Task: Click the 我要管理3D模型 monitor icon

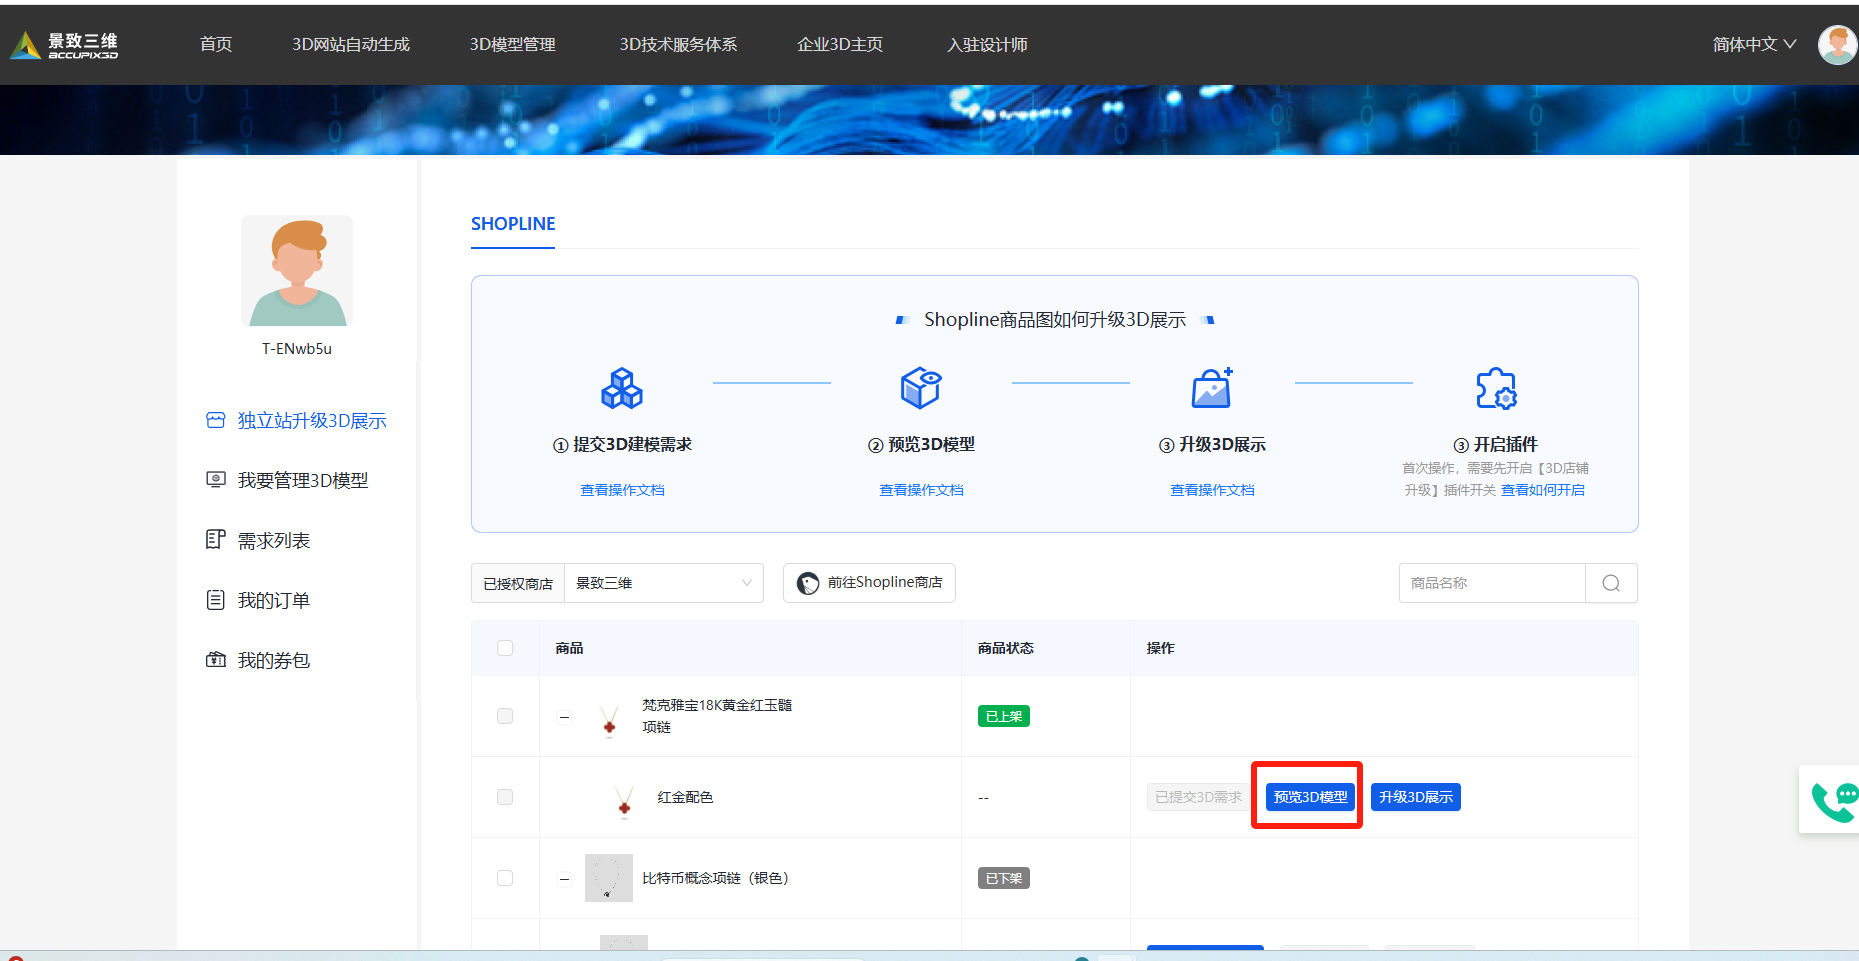Action: click(216, 480)
